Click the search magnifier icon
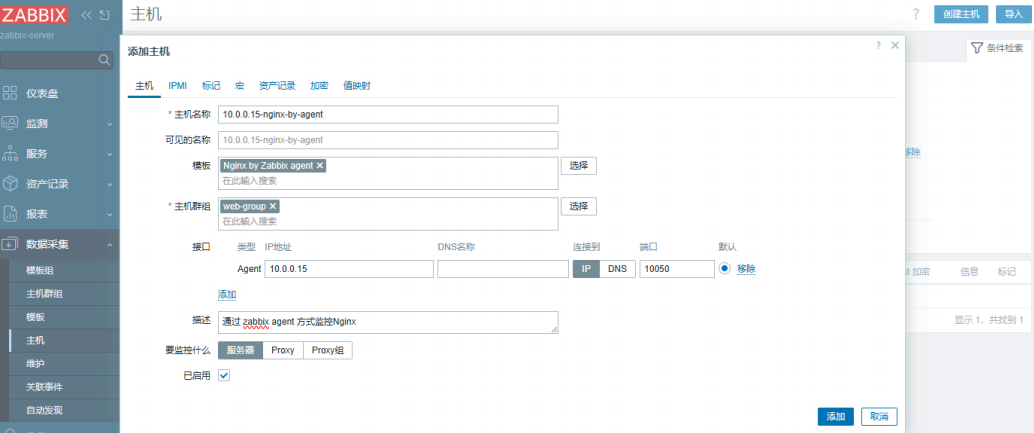This screenshot has height=433, width=1034. pyautogui.click(x=104, y=60)
